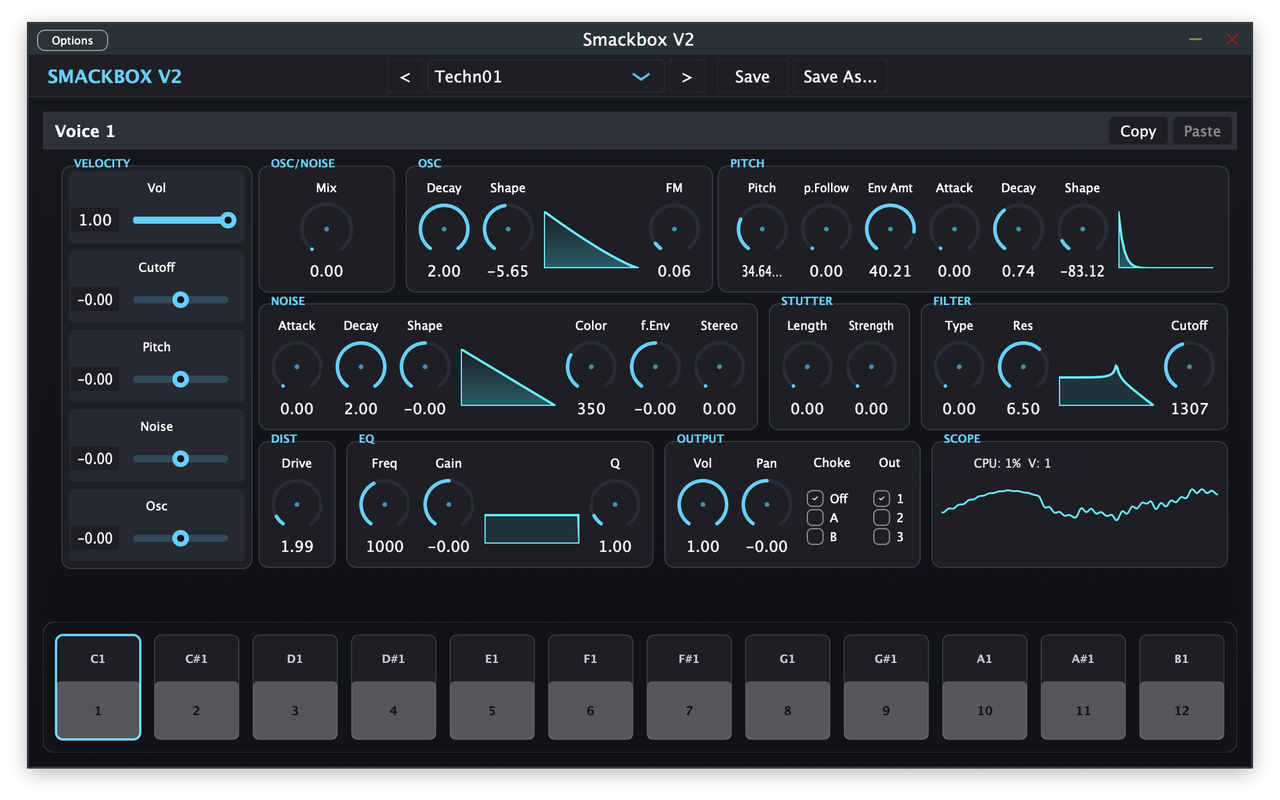The width and height of the screenshot is (1280, 800).
Task: Click the FILTER Res knob
Action: (x=1023, y=367)
